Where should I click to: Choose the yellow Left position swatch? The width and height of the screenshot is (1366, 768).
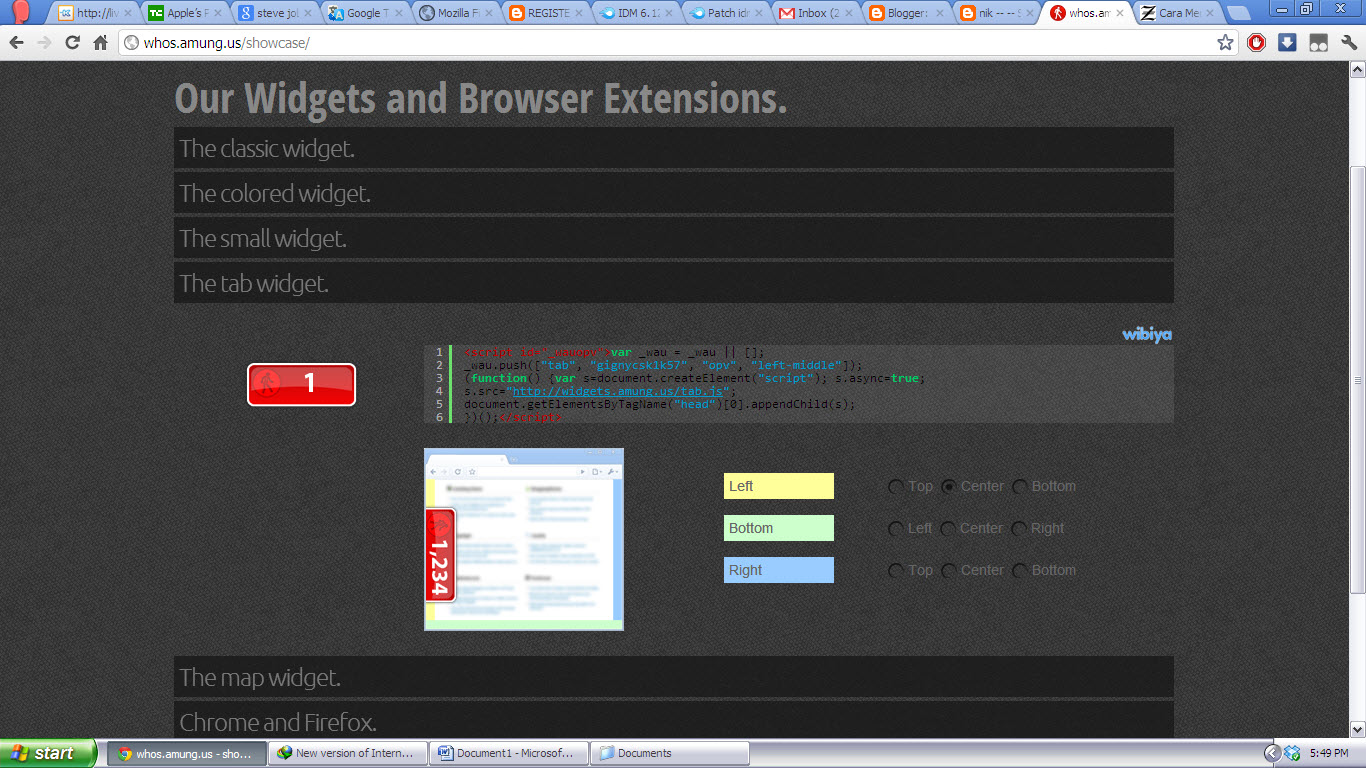778,486
